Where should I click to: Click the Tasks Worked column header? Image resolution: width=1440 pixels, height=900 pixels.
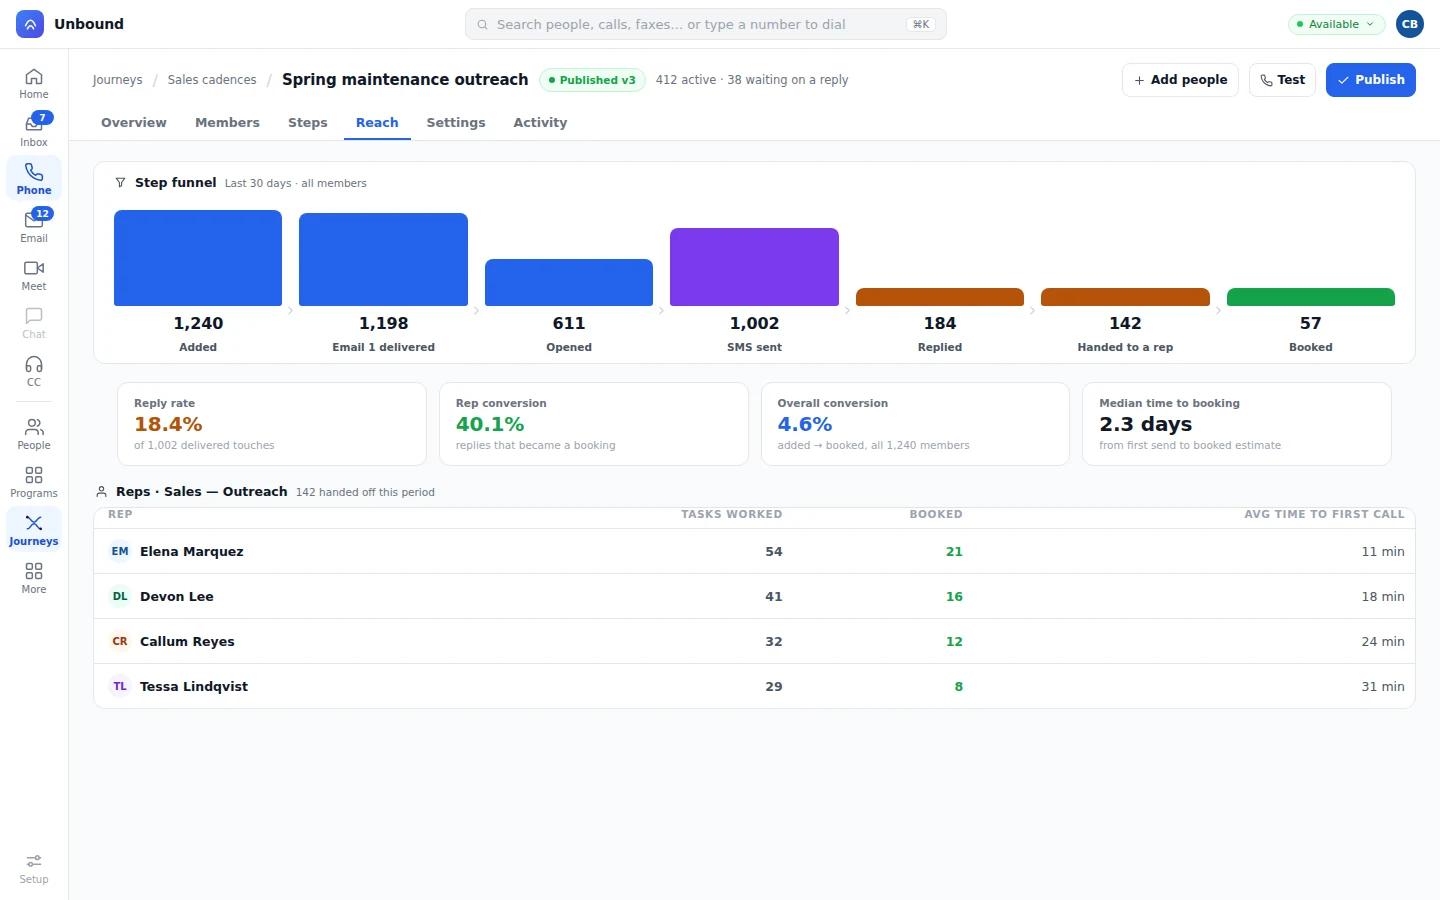[732, 514]
